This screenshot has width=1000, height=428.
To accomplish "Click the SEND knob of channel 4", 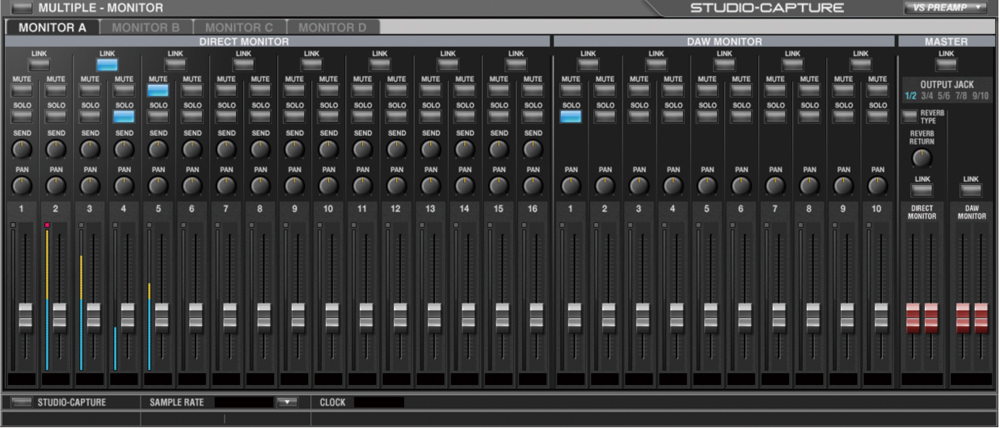I will [124, 149].
